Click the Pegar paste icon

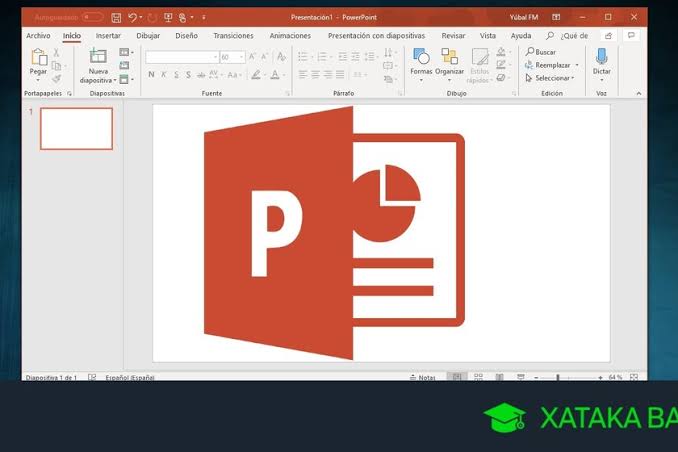coord(38,57)
